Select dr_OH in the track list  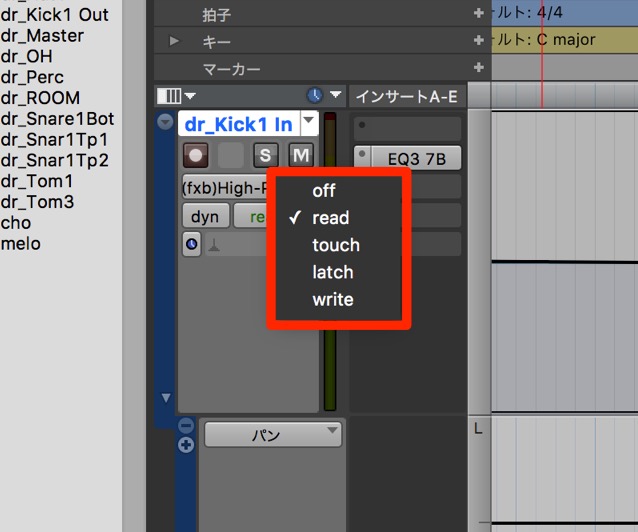coord(26,57)
